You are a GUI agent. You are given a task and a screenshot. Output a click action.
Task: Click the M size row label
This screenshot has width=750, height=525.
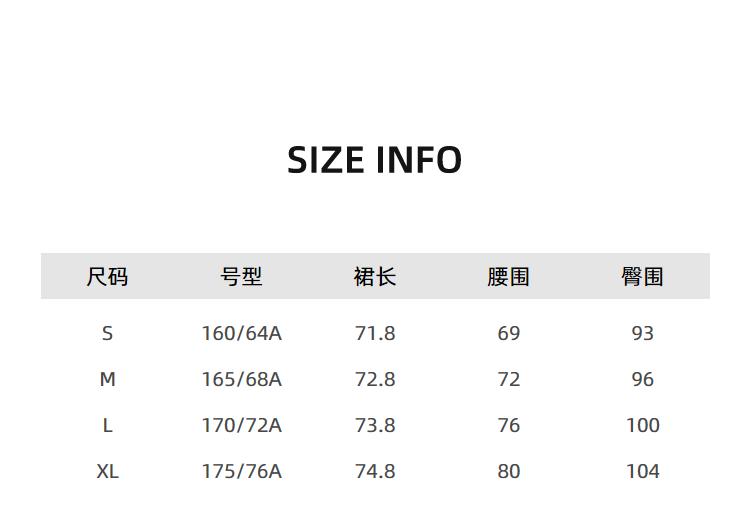(x=108, y=379)
